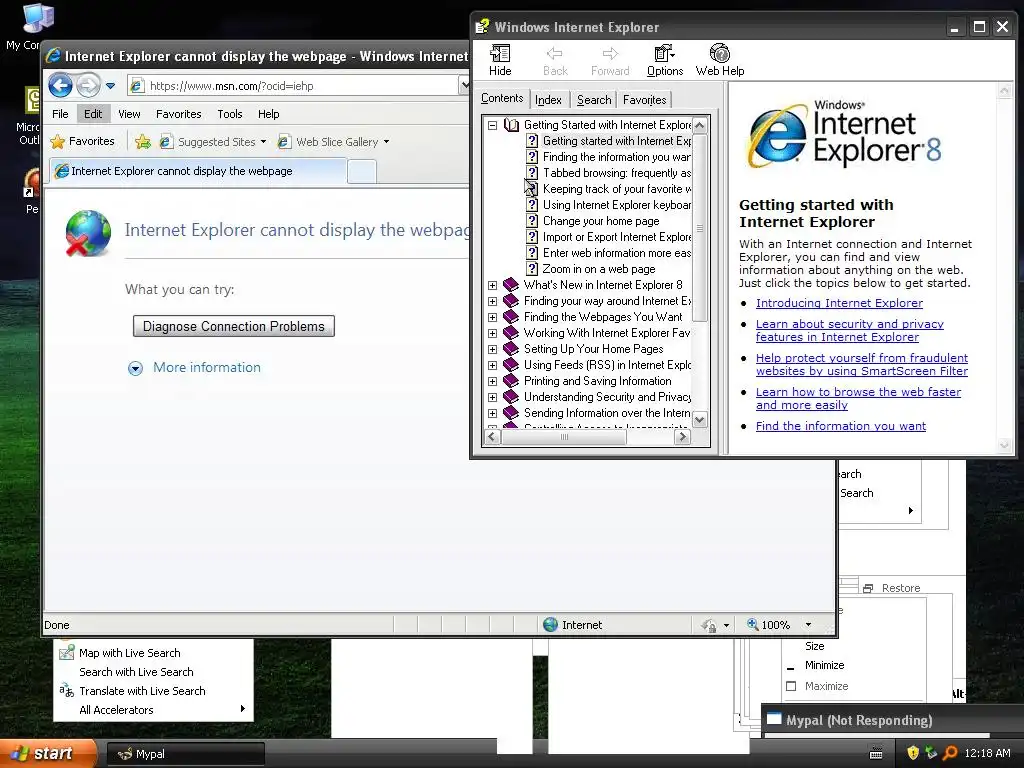Viewport: 1024px width, 768px height.
Task: Click Diagnose Connection Problems button
Action: pos(234,326)
